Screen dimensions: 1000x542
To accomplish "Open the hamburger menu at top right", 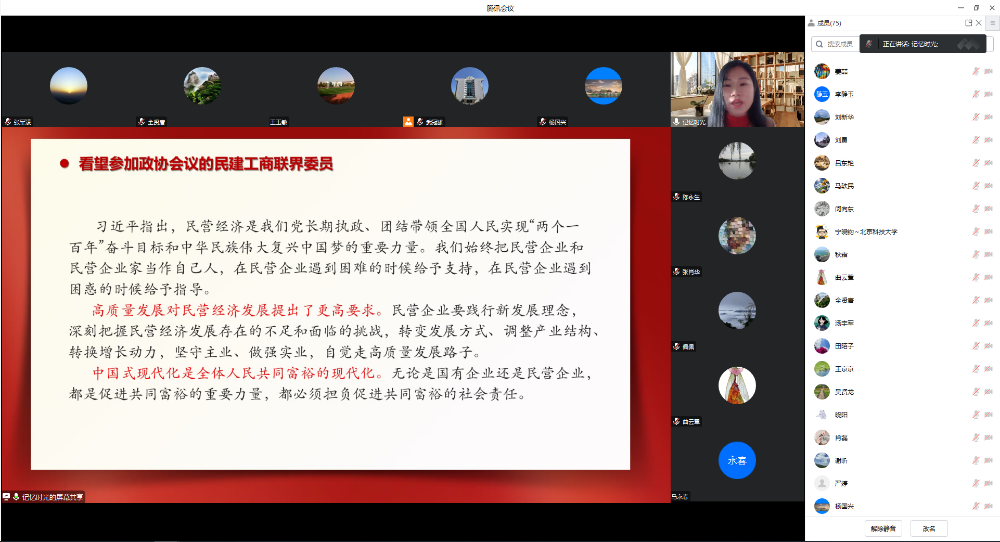I will point(992,22).
